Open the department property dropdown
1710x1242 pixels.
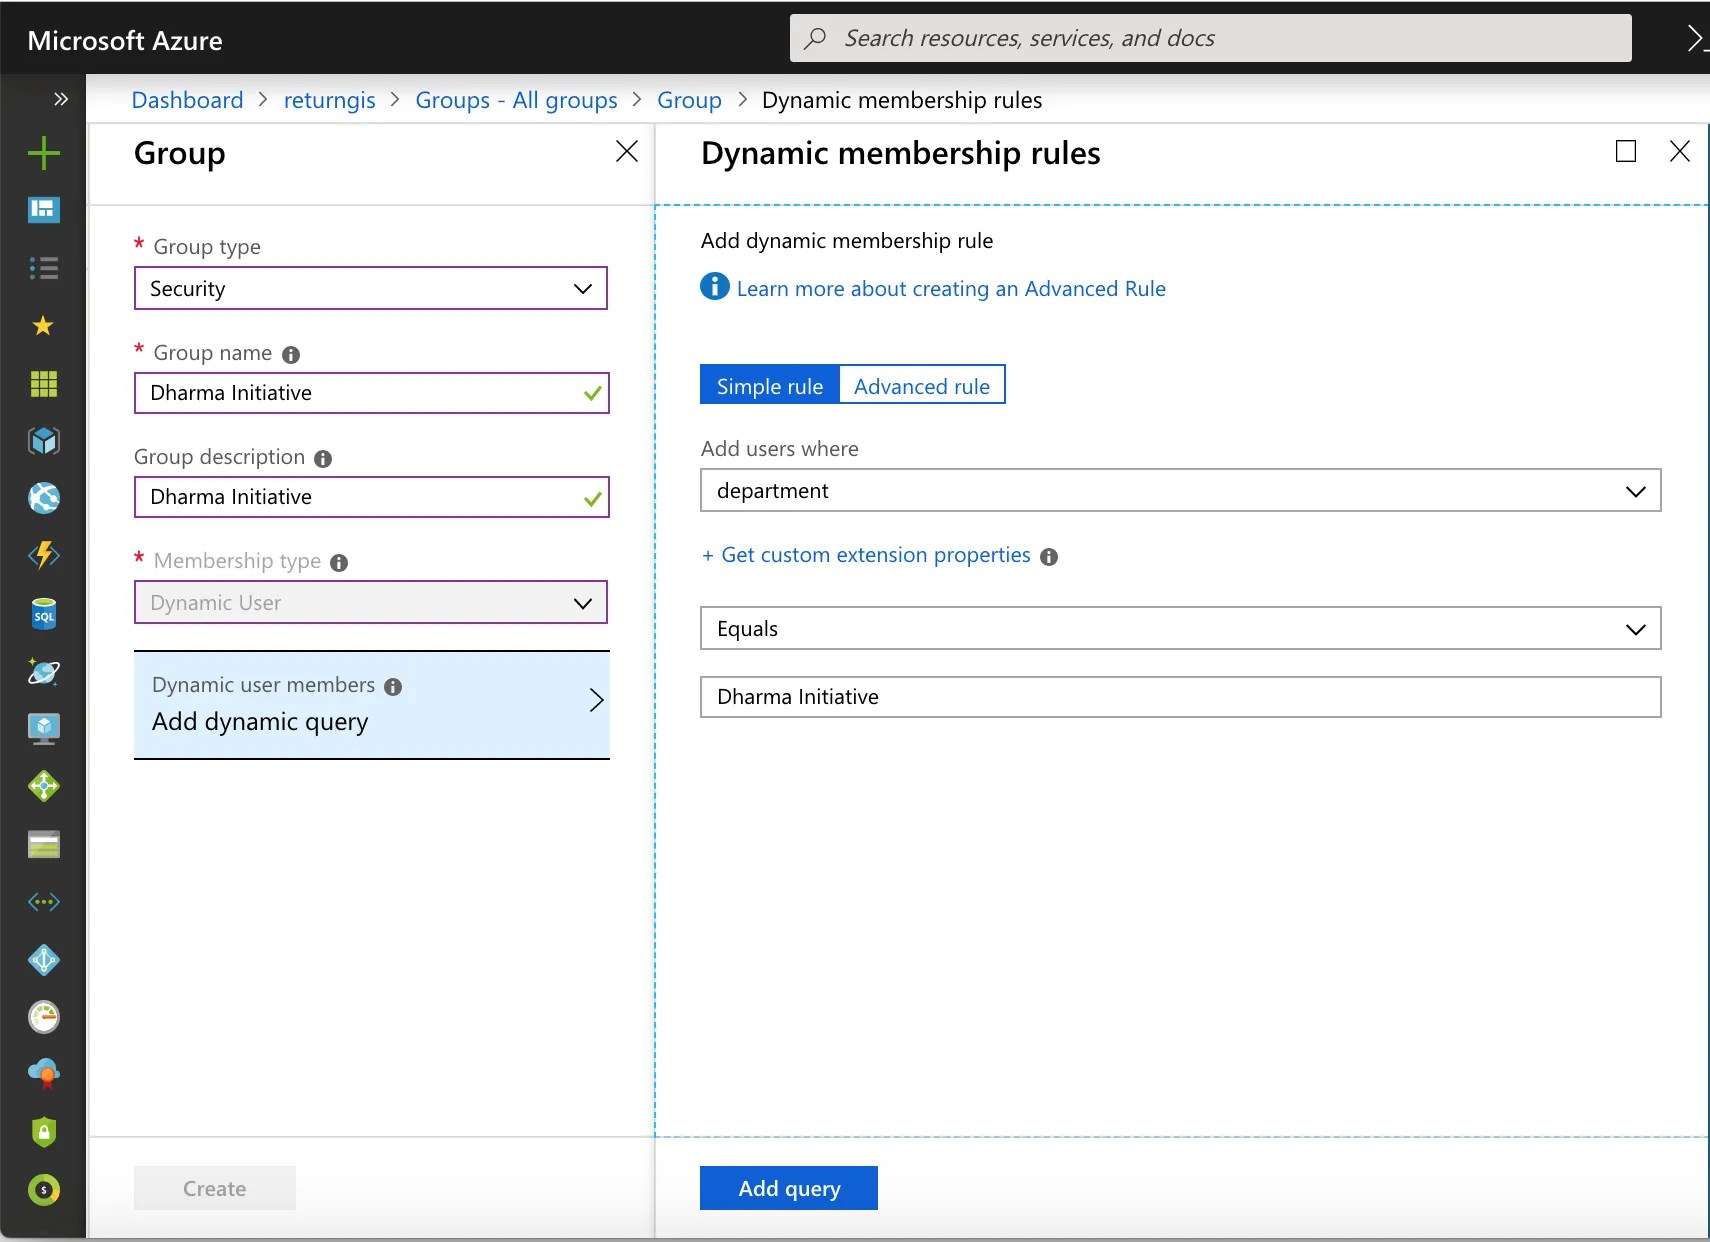(1181, 490)
